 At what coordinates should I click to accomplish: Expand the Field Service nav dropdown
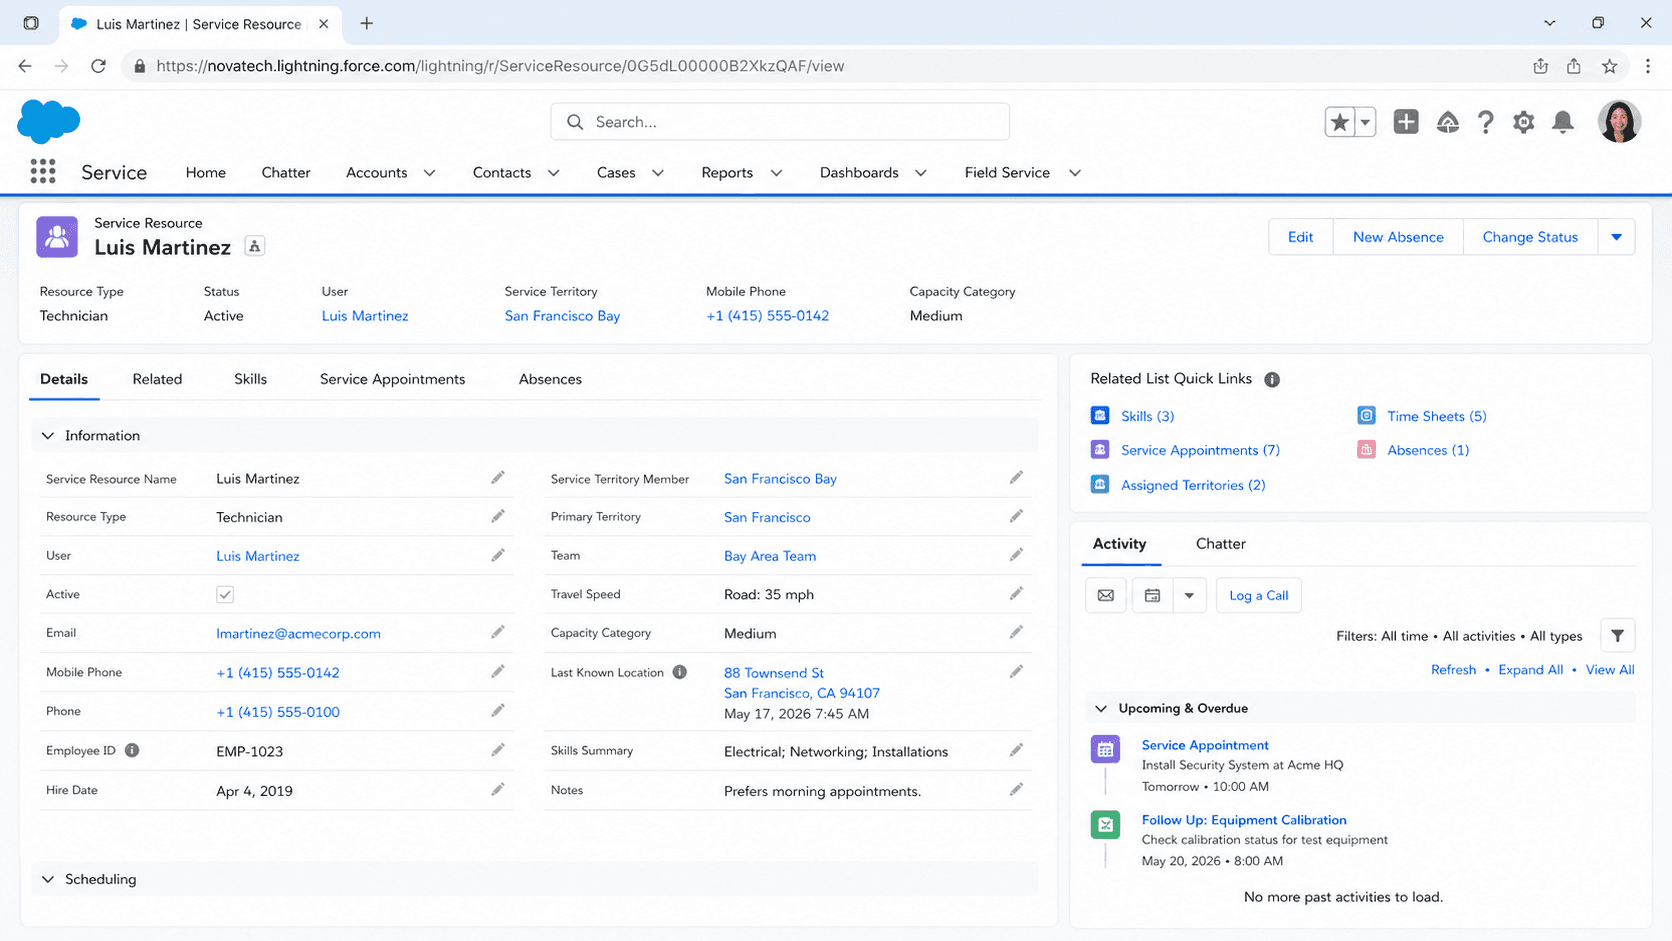pos(1075,173)
